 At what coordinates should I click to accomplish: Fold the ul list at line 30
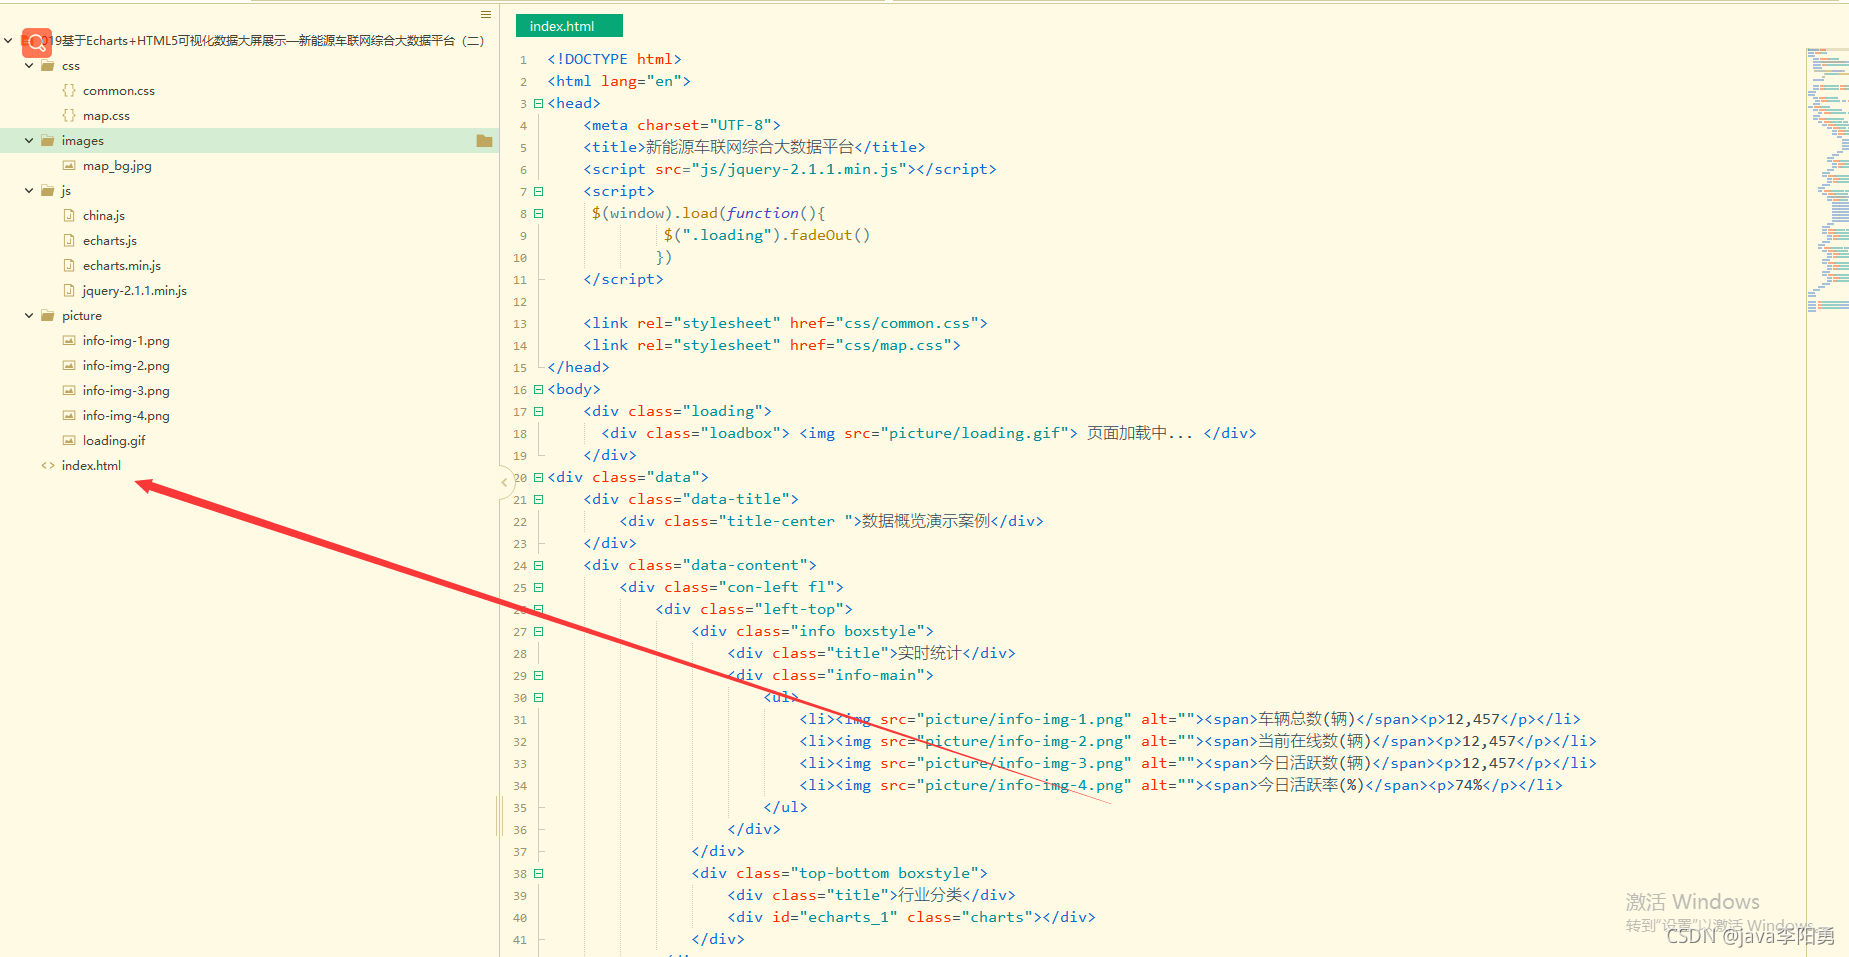point(539,697)
